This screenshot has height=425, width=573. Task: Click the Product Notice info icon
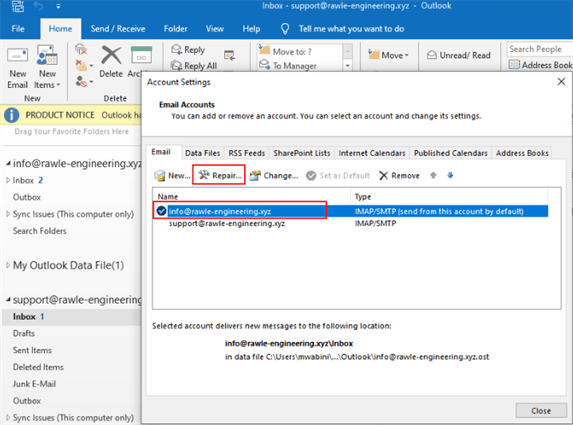(x=11, y=115)
